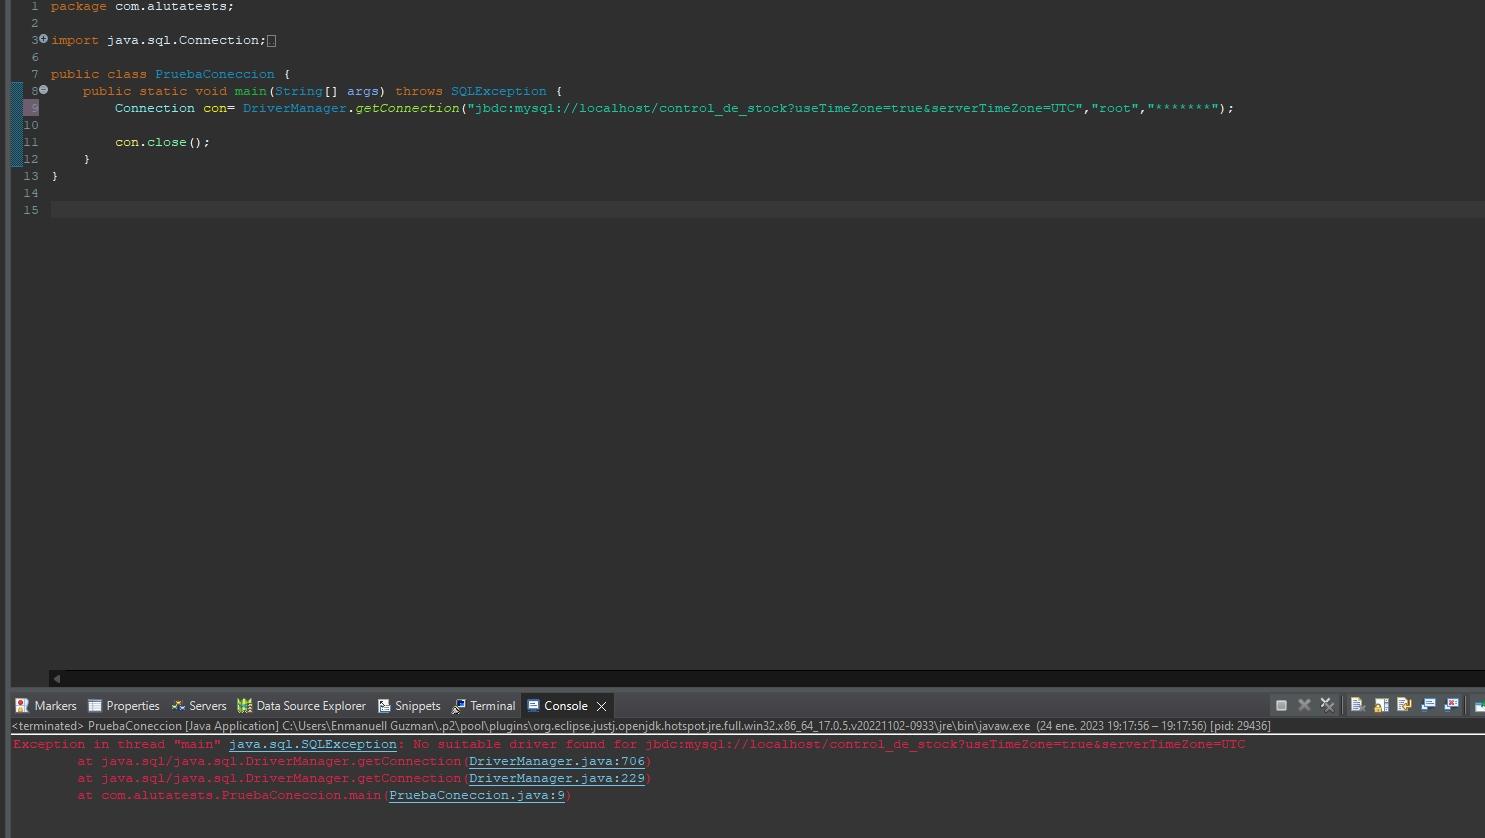This screenshot has width=1485, height=838.
Task: Place cursor on con.close() statement
Action: point(162,142)
